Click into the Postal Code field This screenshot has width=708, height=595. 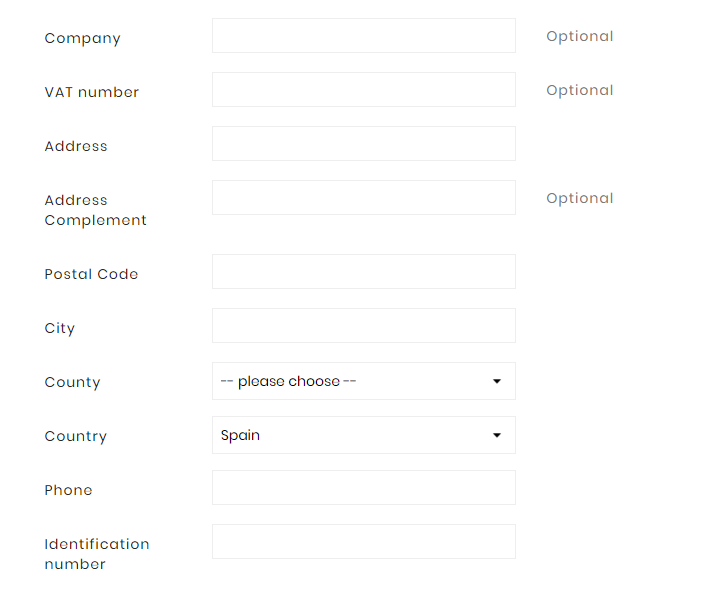[x=363, y=272]
